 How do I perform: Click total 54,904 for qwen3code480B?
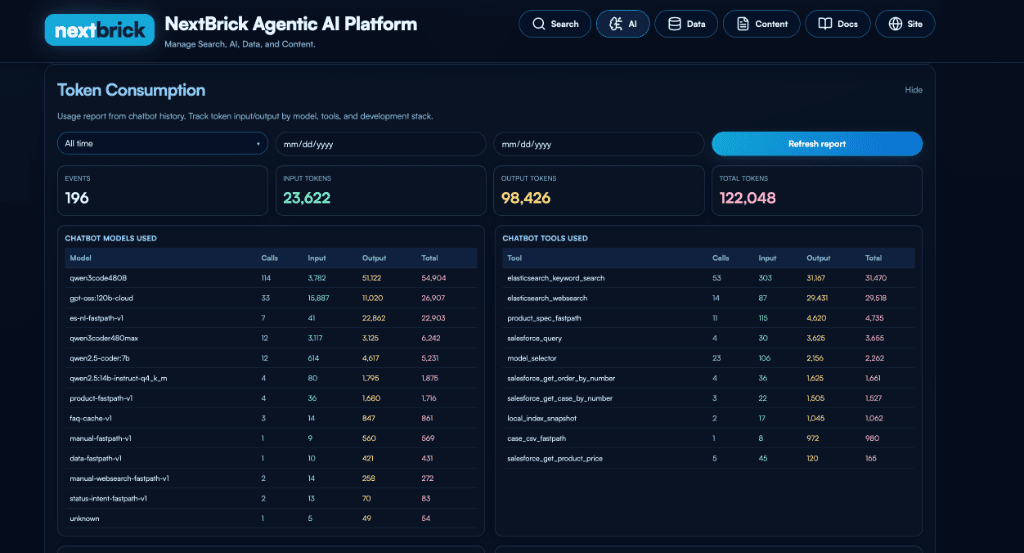click(434, 278)
